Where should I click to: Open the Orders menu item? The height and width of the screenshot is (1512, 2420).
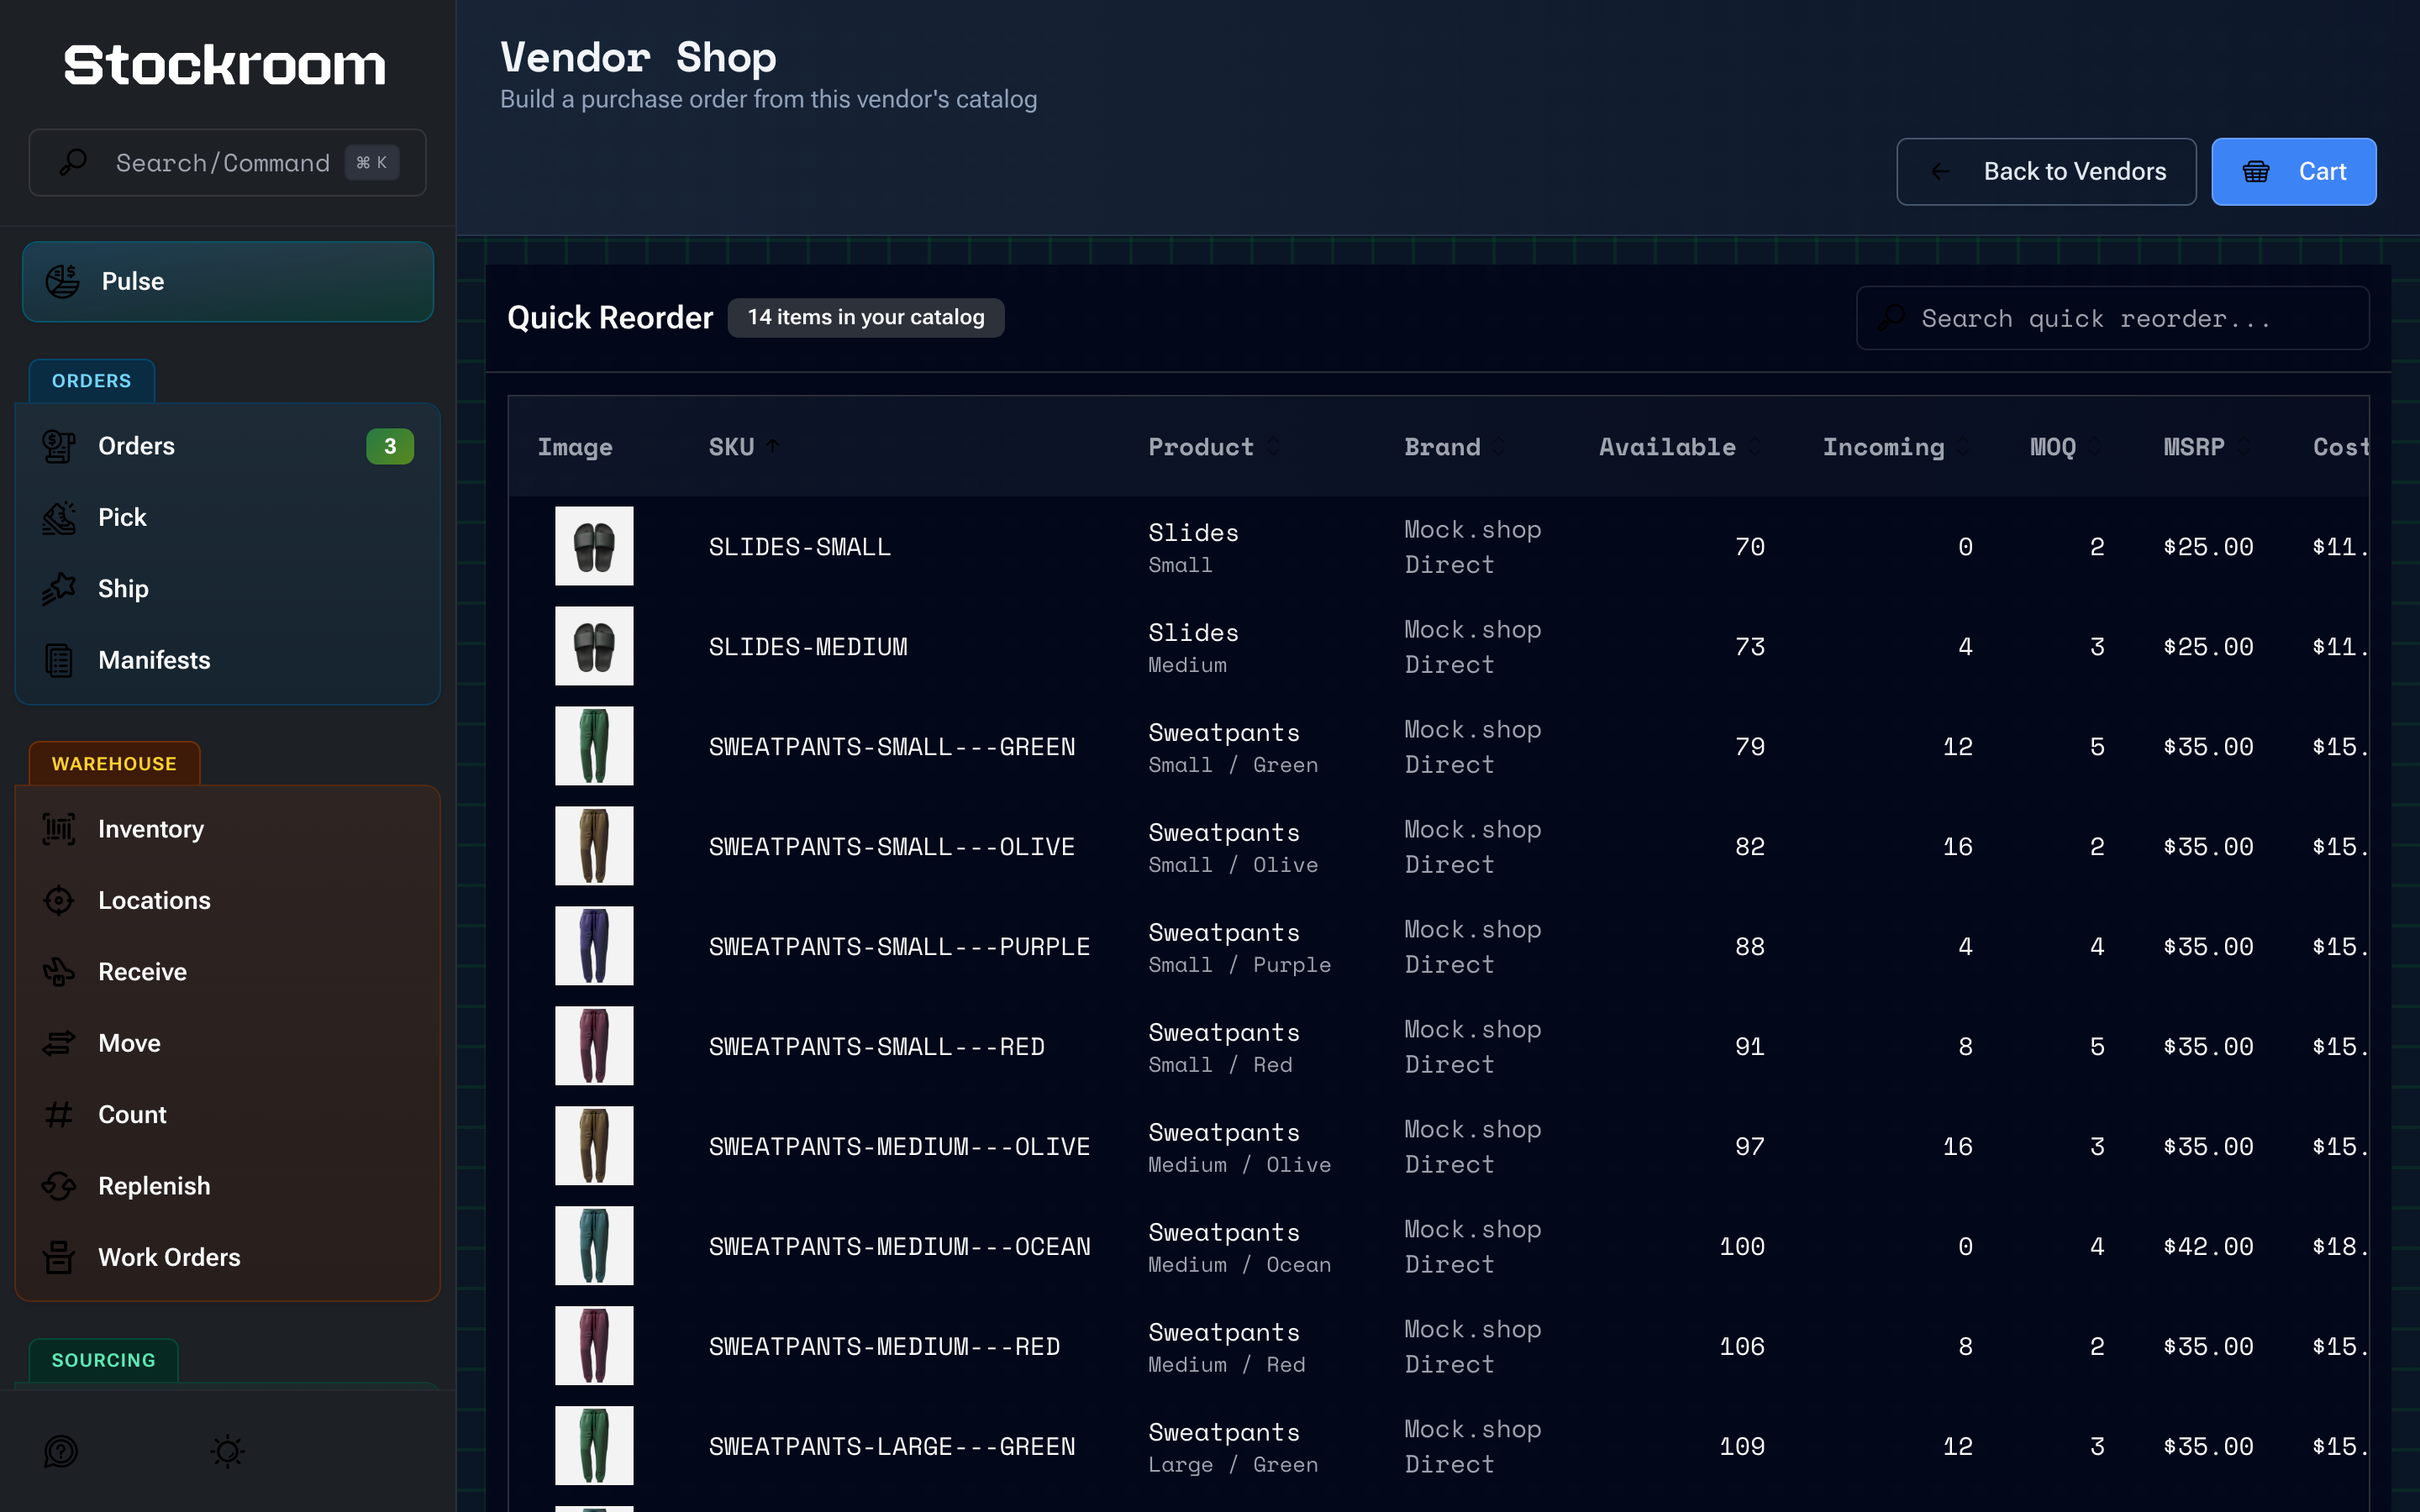click(228, 446)
